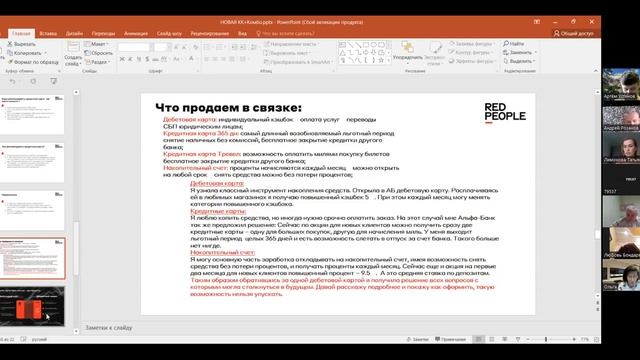Open Выделить (Select) dropdown
Viewport: 640px width, 360px height.
click(519, 61)
